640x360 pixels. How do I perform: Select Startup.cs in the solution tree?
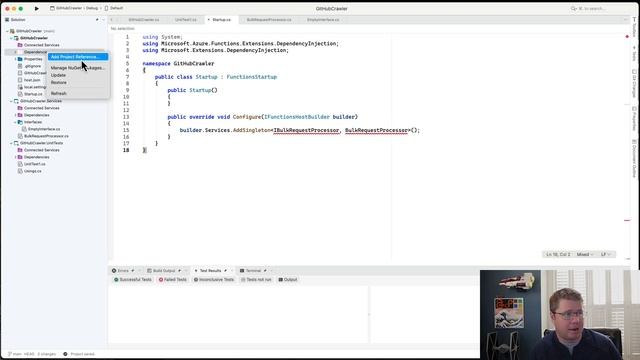coord(33,94)
